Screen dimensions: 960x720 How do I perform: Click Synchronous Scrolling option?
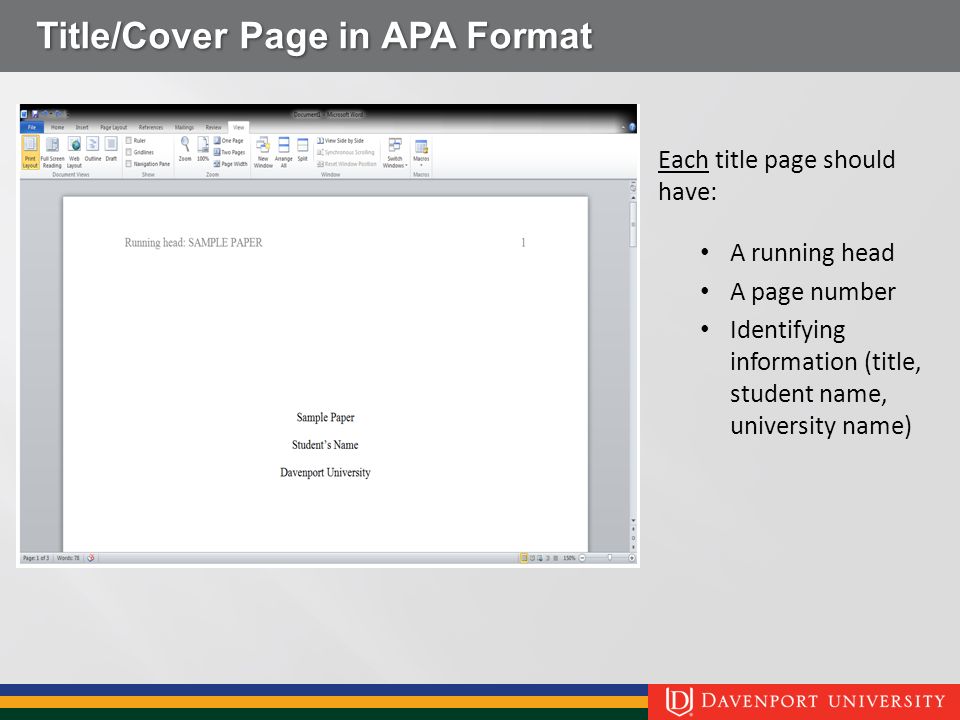345,152
